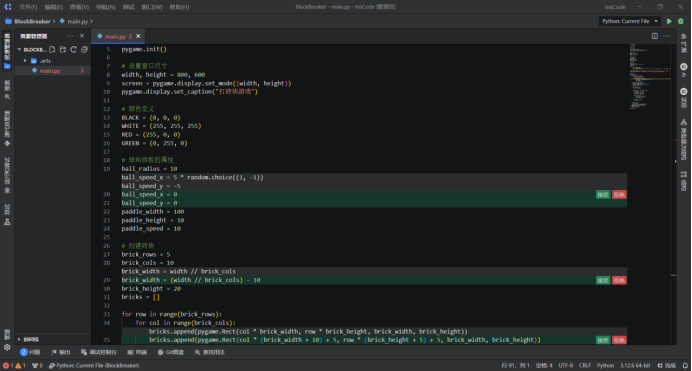Reject the brick_width minus 10 change

tap(619, 281)
